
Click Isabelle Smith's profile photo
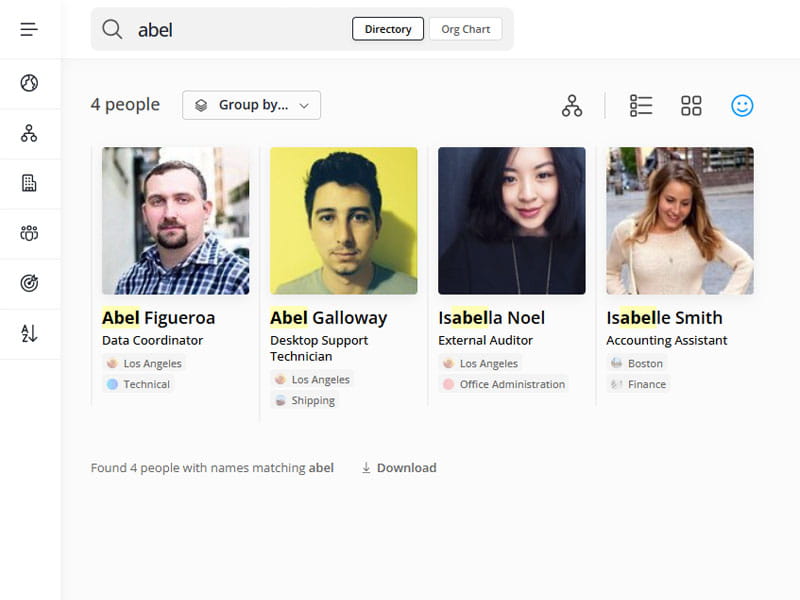click(x=679, y=220)
